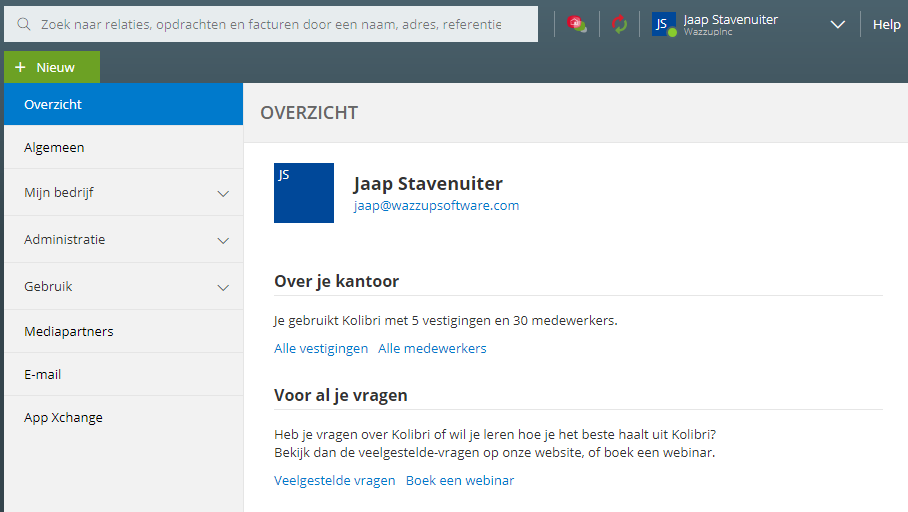This screenshot has height=512, width=908.
Task: Open Mediapartners in the sidebar
Action: 123,331
